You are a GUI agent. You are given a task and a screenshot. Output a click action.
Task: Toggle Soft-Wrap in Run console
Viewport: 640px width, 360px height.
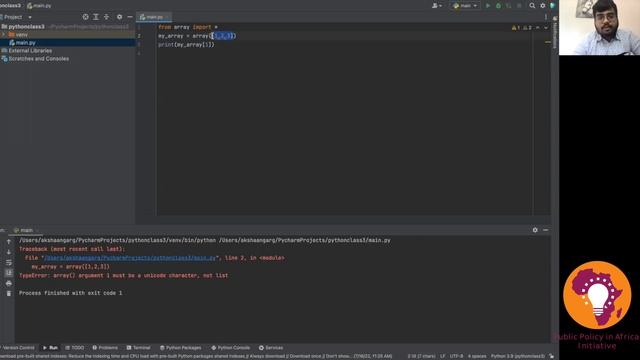coord(9,262)
